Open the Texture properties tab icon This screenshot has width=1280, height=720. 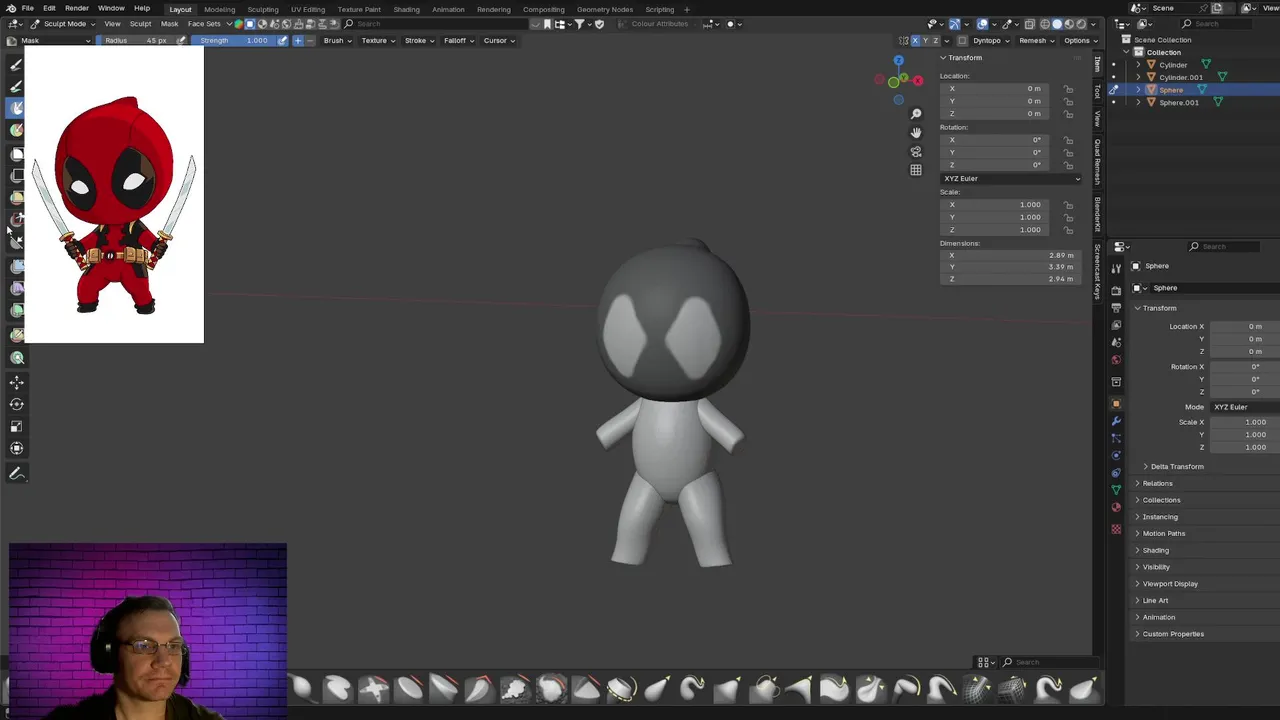1116,529
